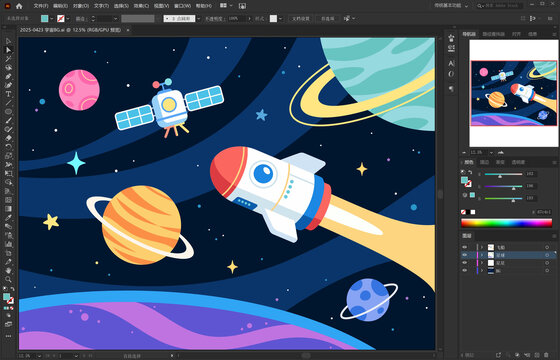Click the color spectrum bar
This screenshot has width=560, height=360.
pos(506,223)
